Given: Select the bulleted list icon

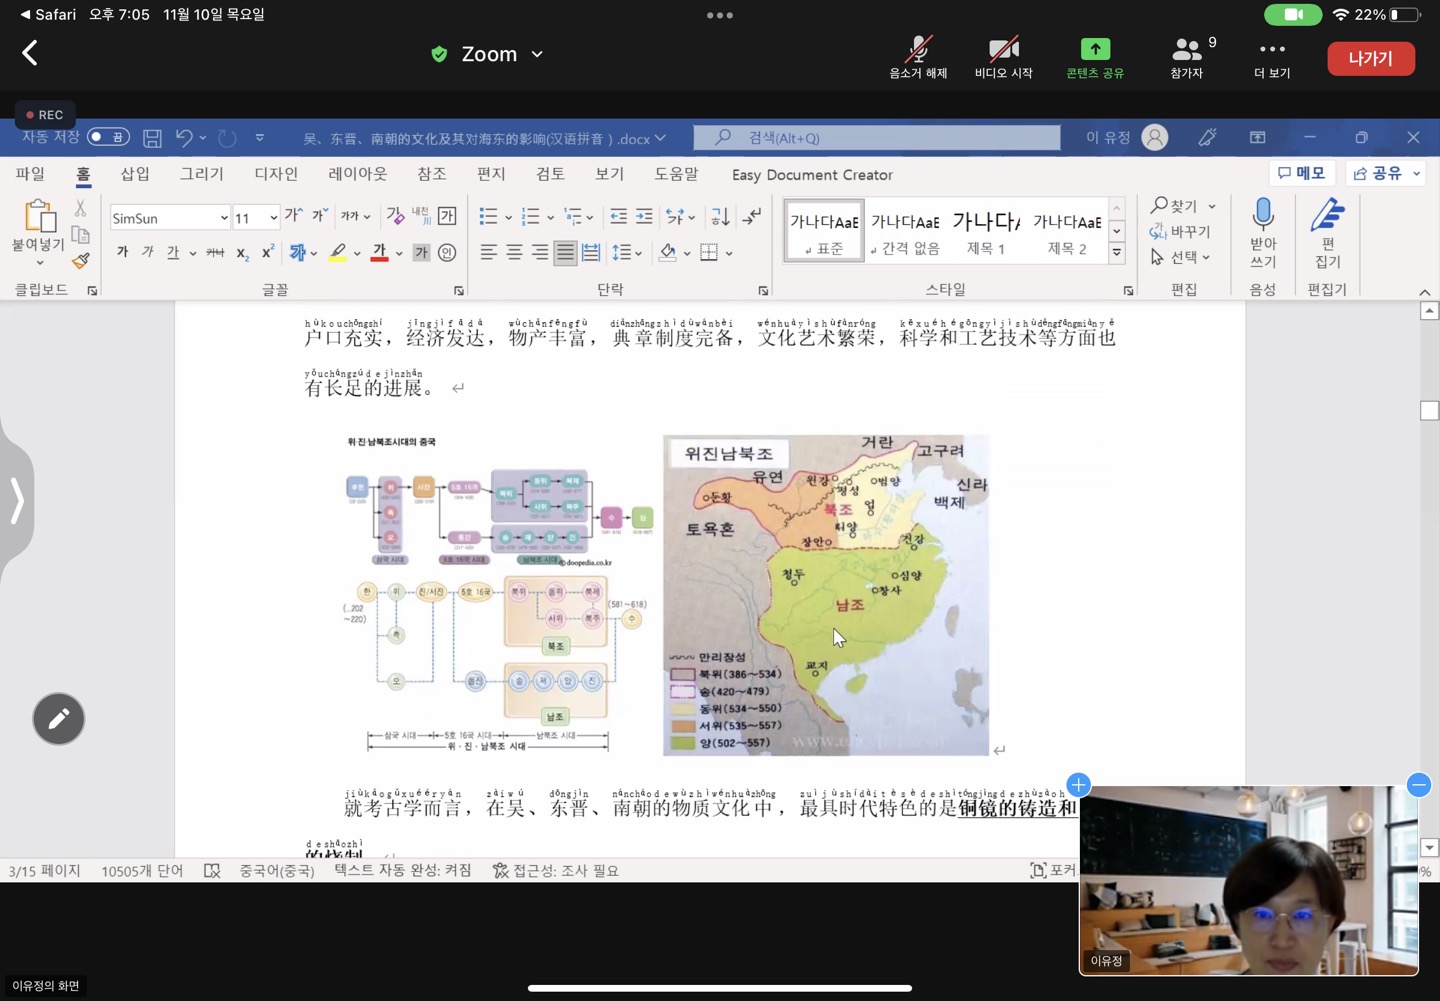Looking at the screenshot, I should tap(488, 217).
